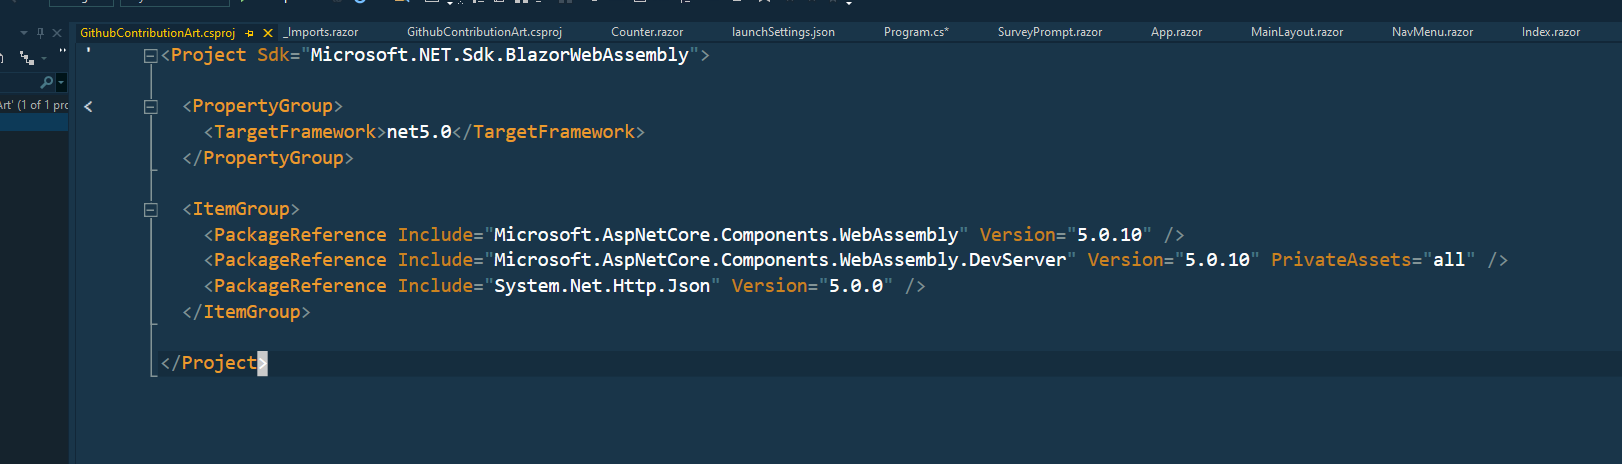1622x464 pixels.
Task: Switch to the _Imports.razor tab
Action: pyautogui.click(x=321, y=32)
